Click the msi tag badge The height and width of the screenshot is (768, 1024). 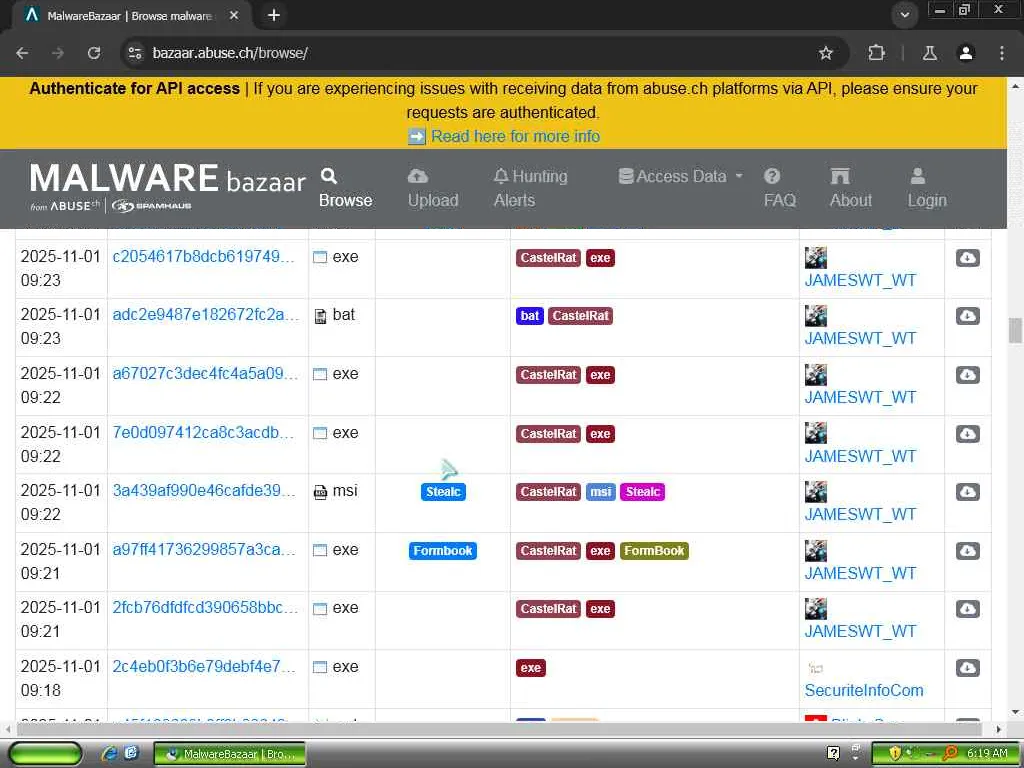[x=601, y=492]
